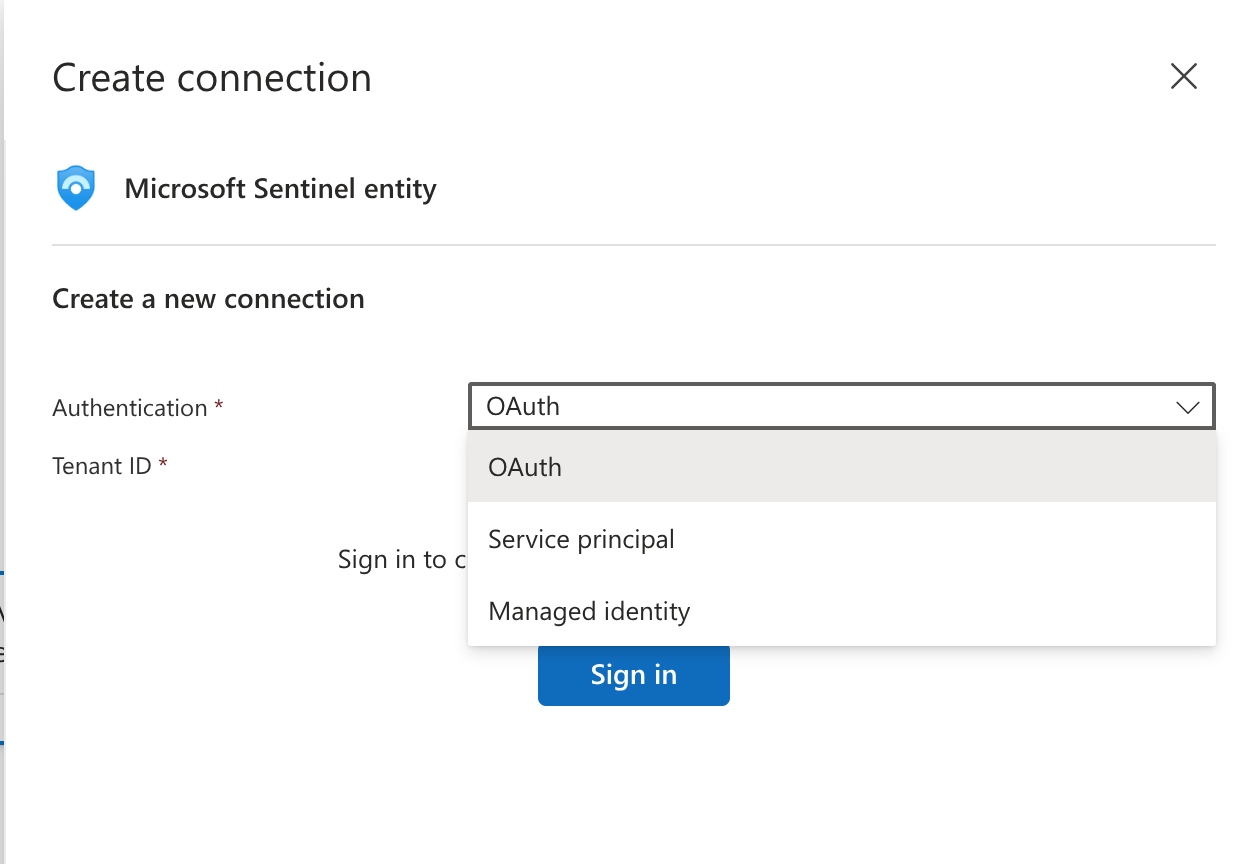This screenshot has width=1260, height=864.
Task: Close the Create connection panel
Action: [1183, 77]
